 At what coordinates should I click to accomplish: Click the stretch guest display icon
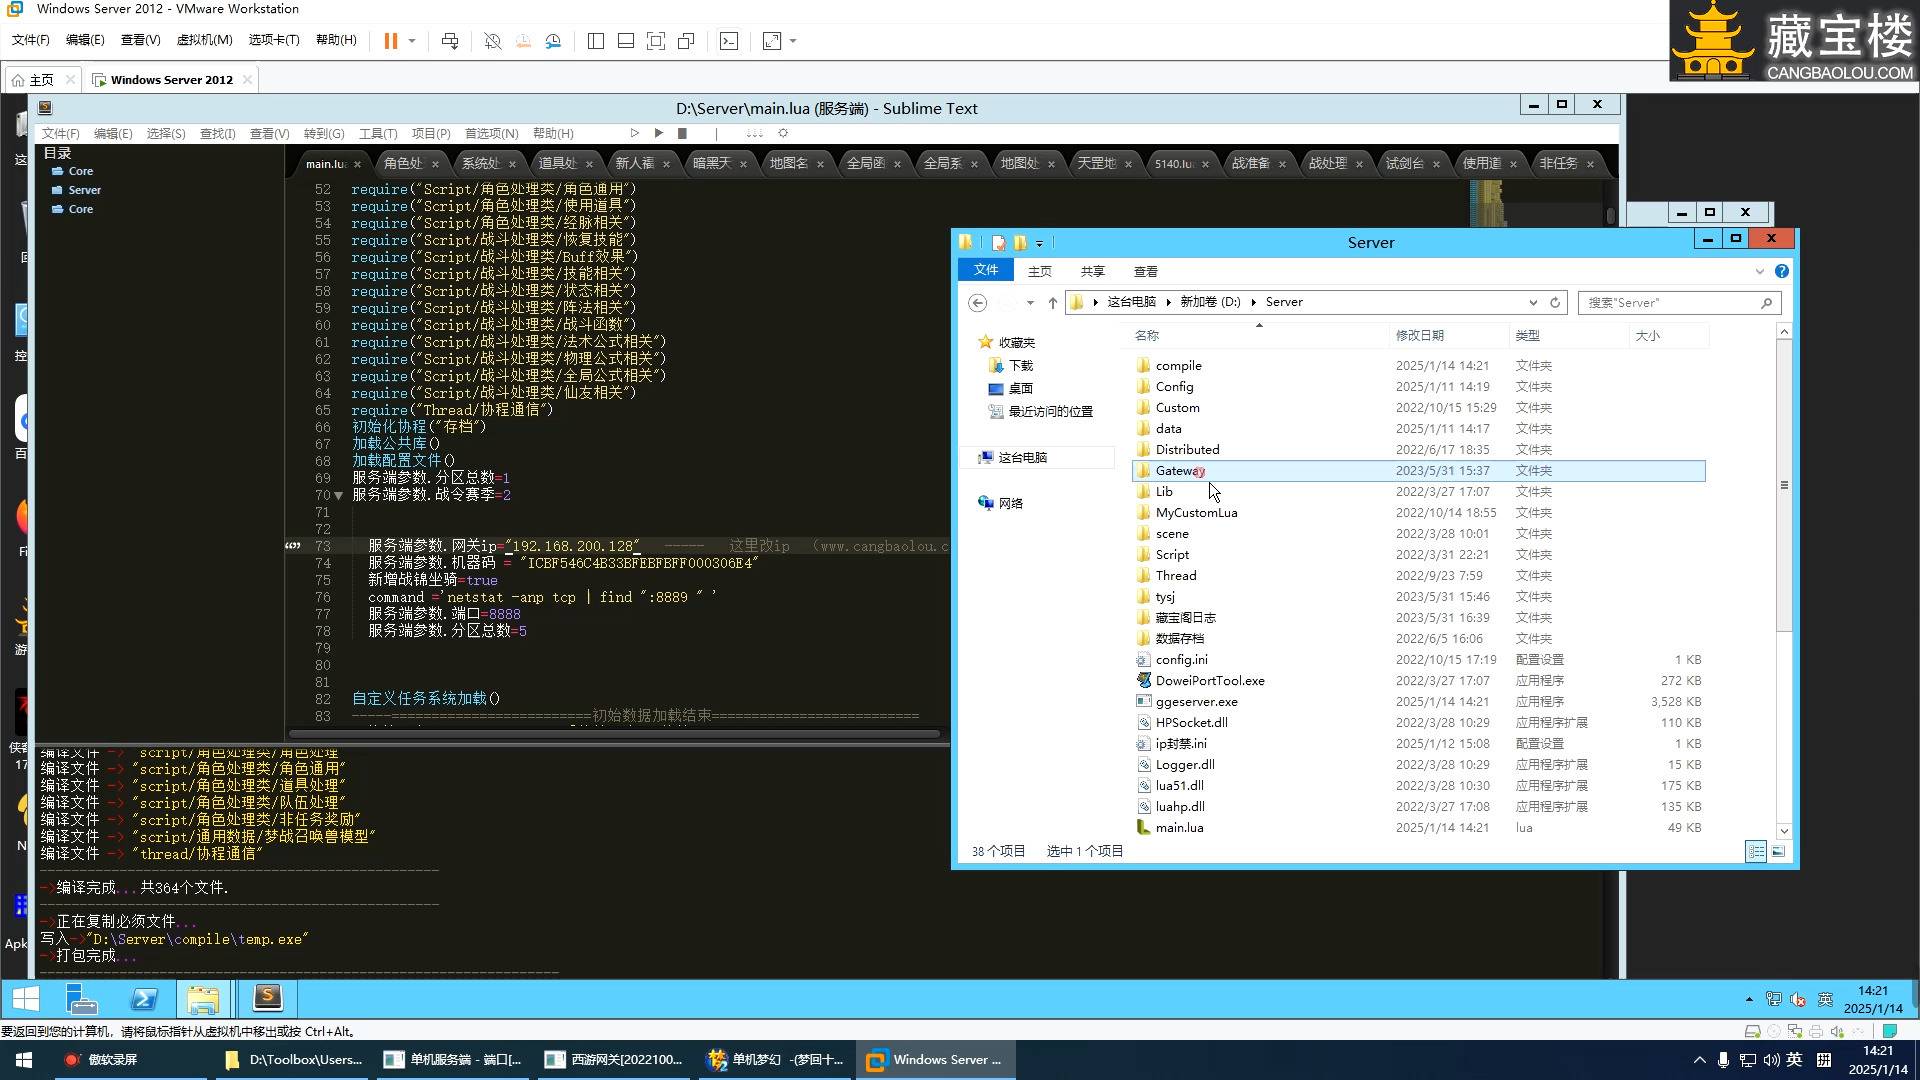[x=772, y=41]
